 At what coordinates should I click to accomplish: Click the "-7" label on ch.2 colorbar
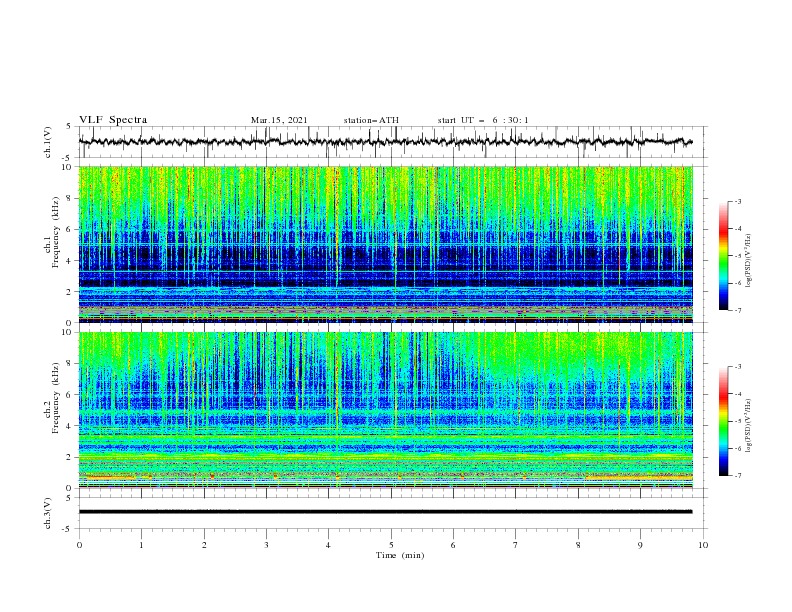tap(737, 476)
